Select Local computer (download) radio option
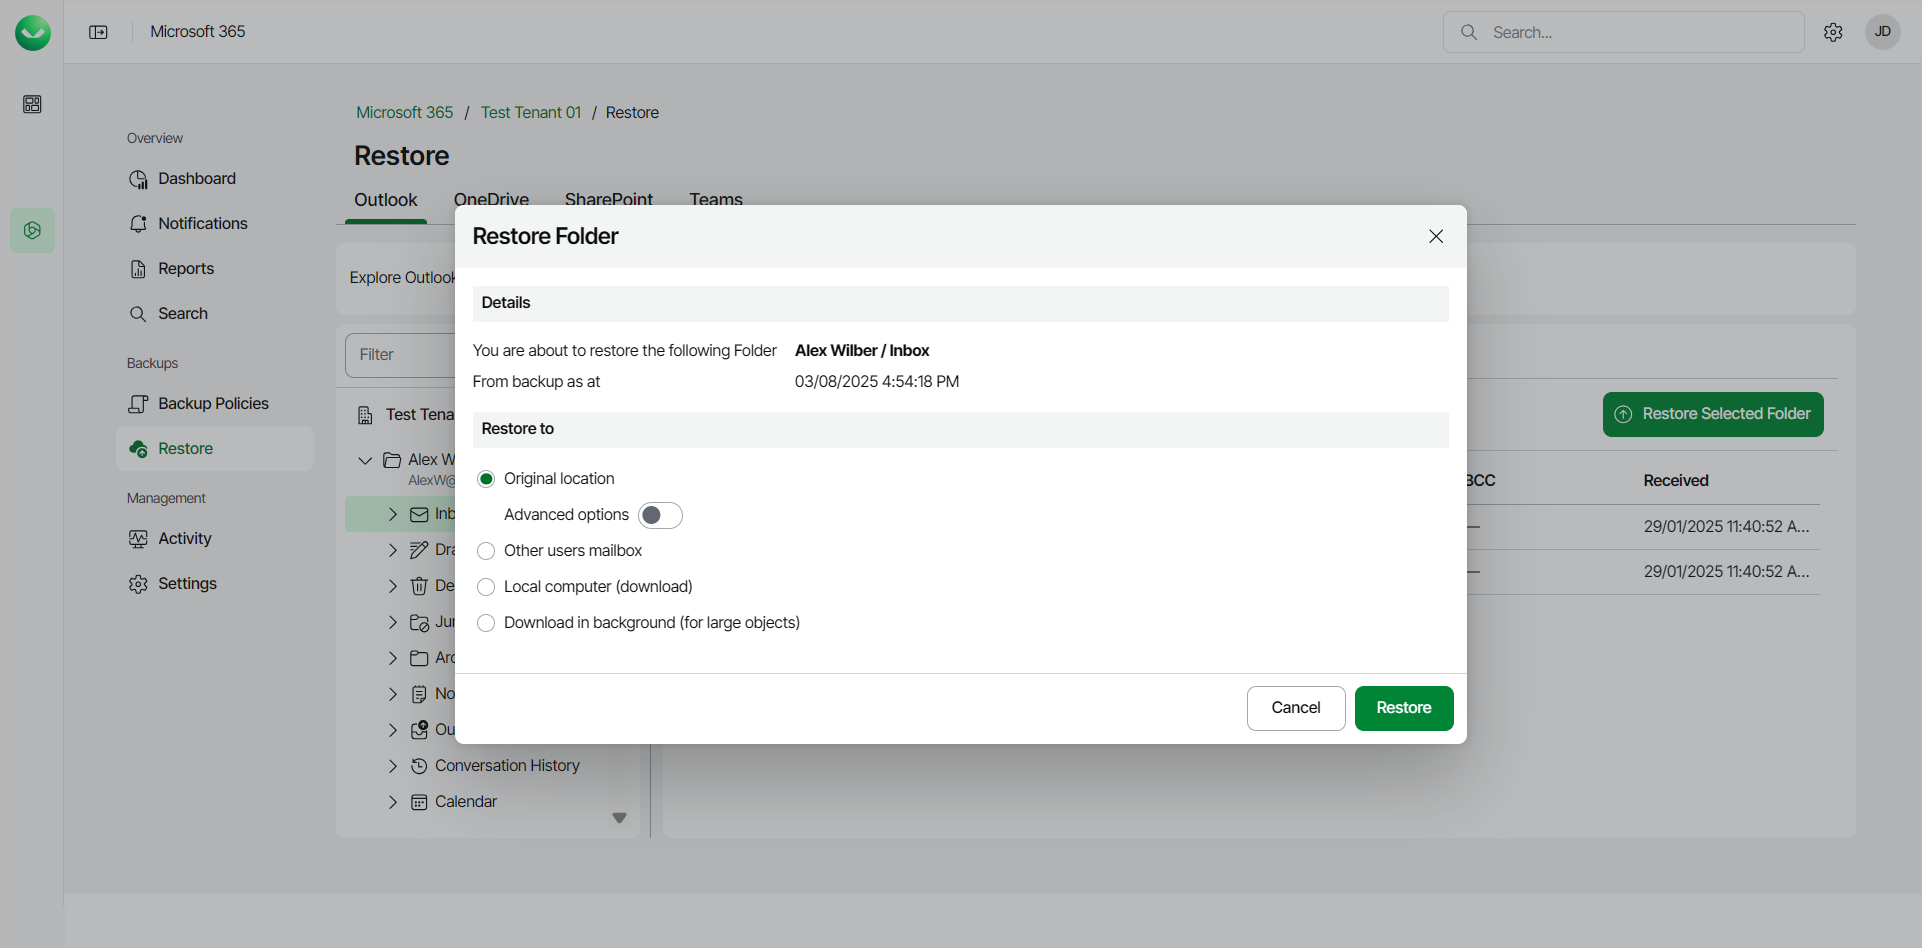 pos(486,587)
